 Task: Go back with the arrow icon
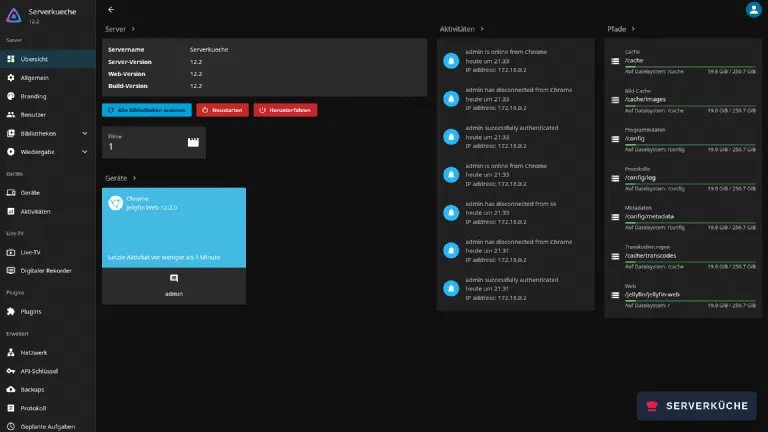[111, 9]
